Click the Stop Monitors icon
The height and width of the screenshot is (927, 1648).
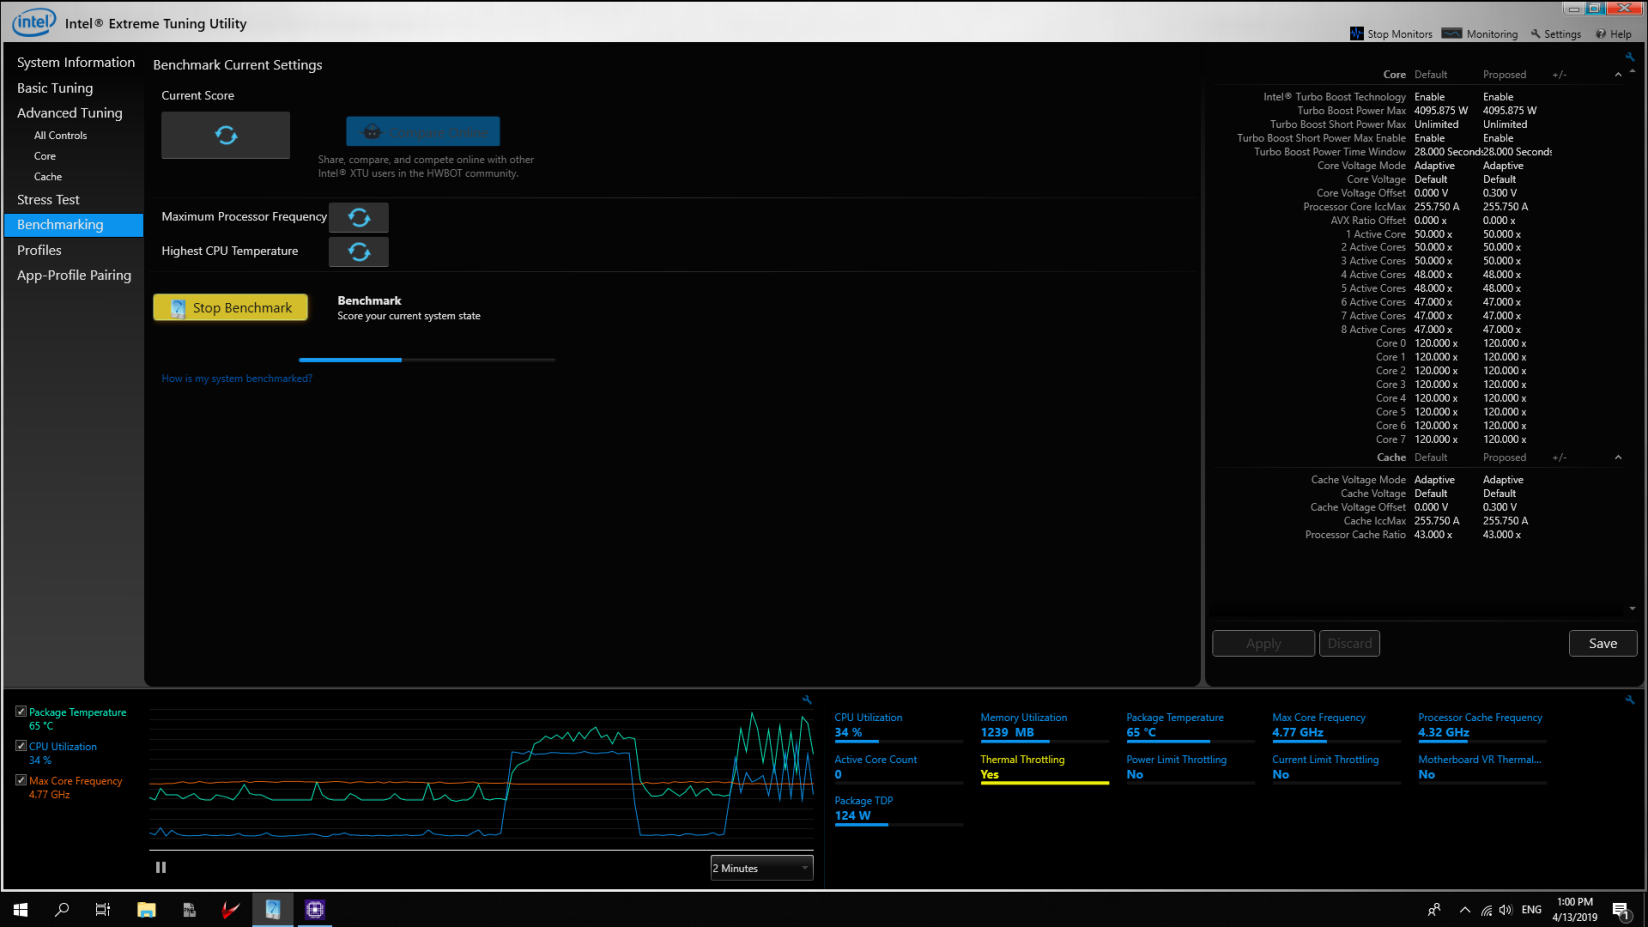(1356, 33)
